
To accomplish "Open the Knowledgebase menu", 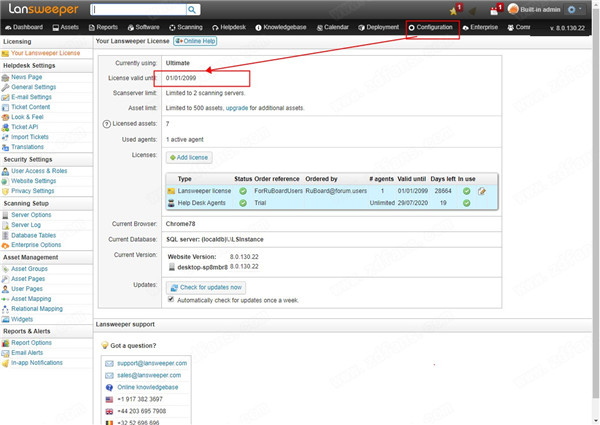I will tap(281, 27).
